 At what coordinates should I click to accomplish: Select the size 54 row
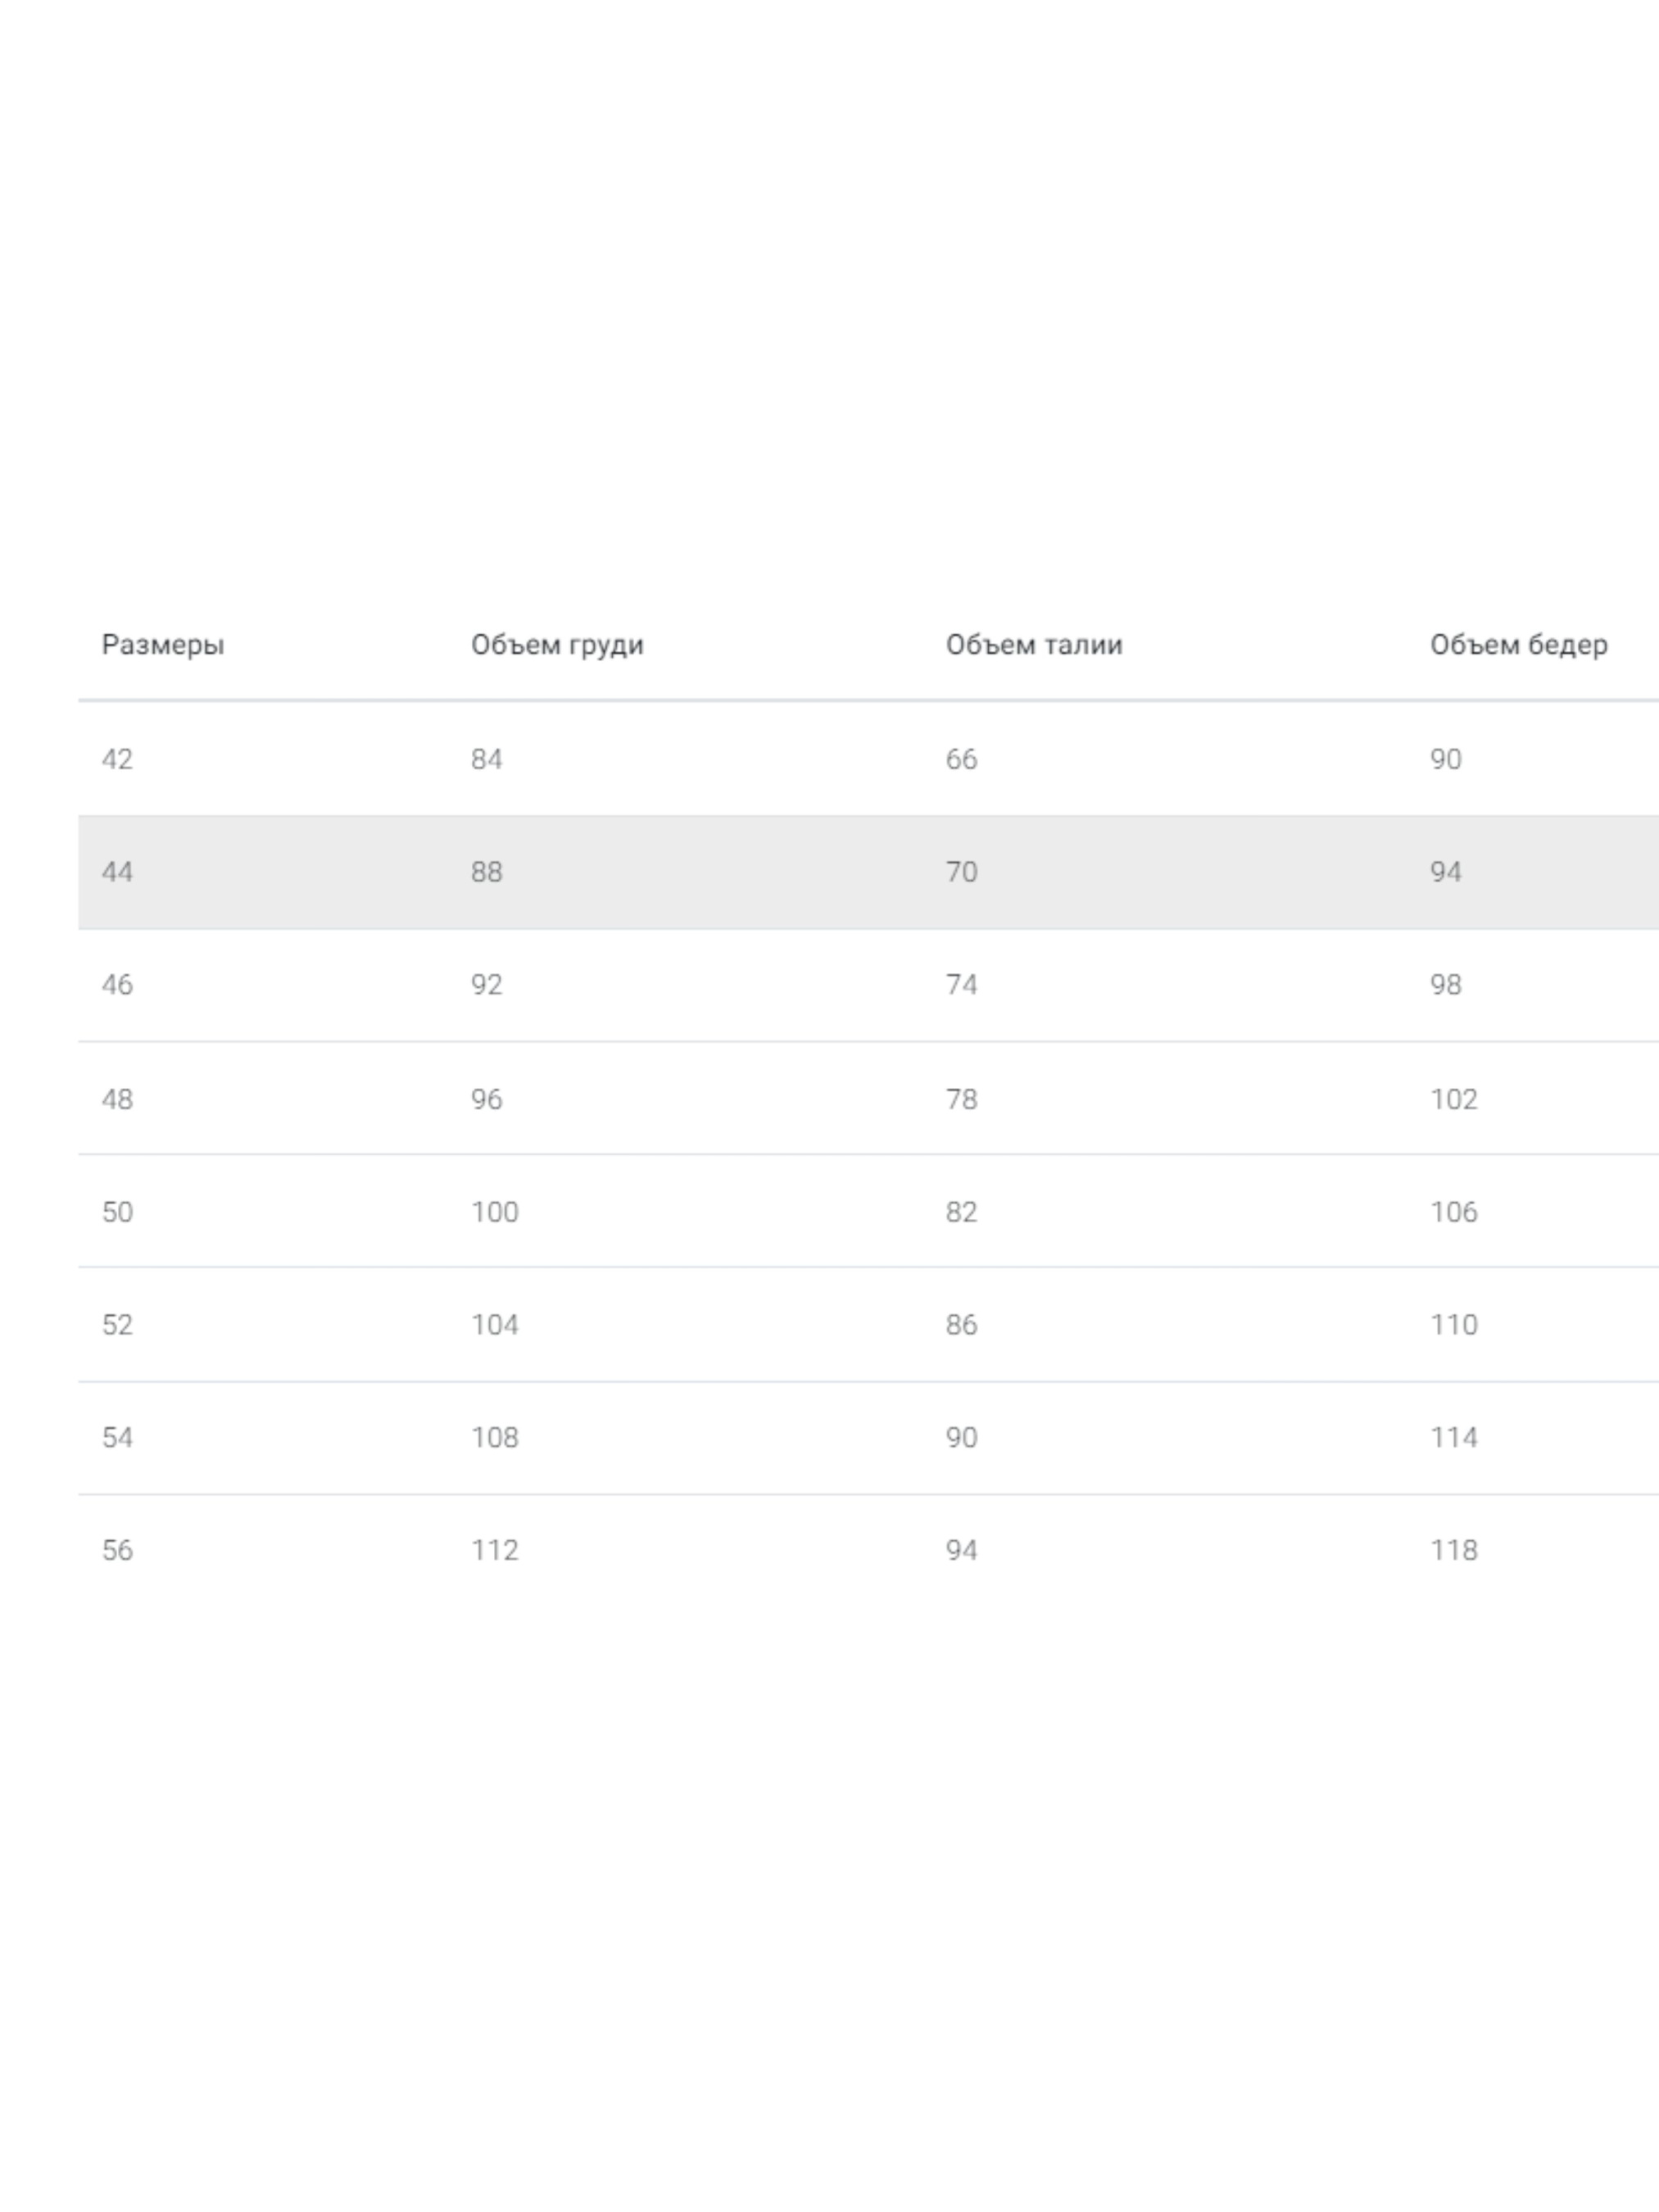pyautogui.click(x=117, y=1438)
